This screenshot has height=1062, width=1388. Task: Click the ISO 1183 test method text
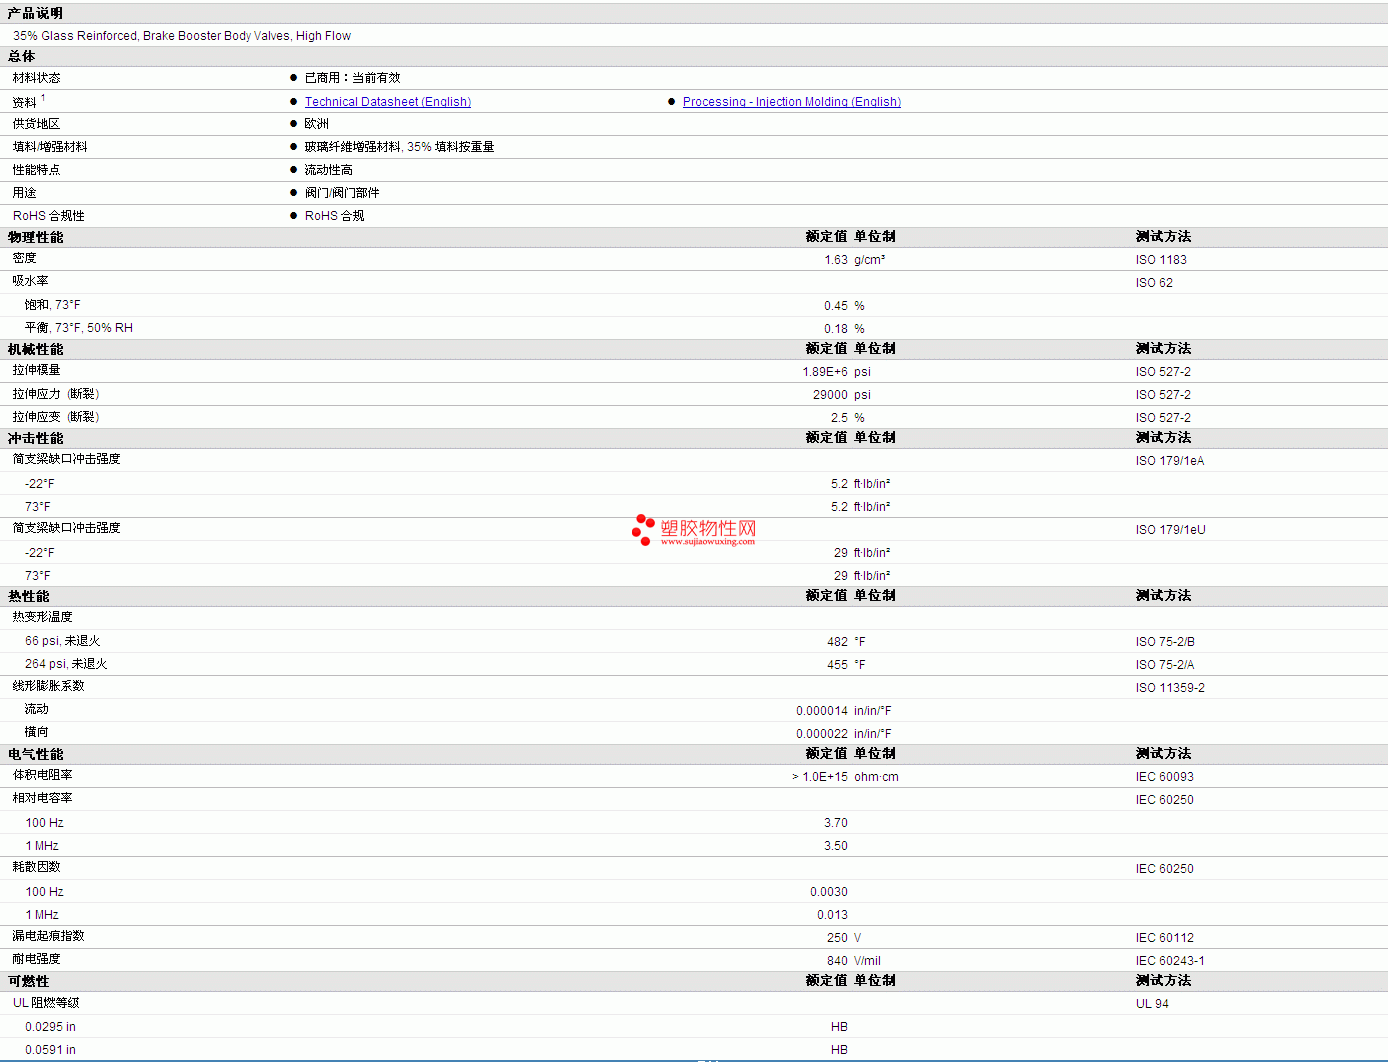(1161, 260)
